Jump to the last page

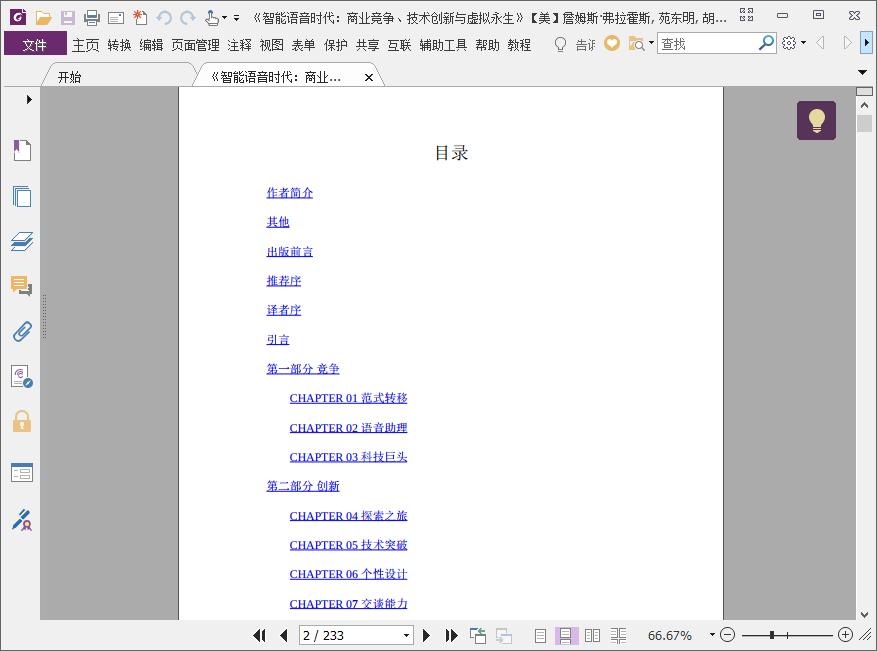pyautogui.click(x=451, y=635)
